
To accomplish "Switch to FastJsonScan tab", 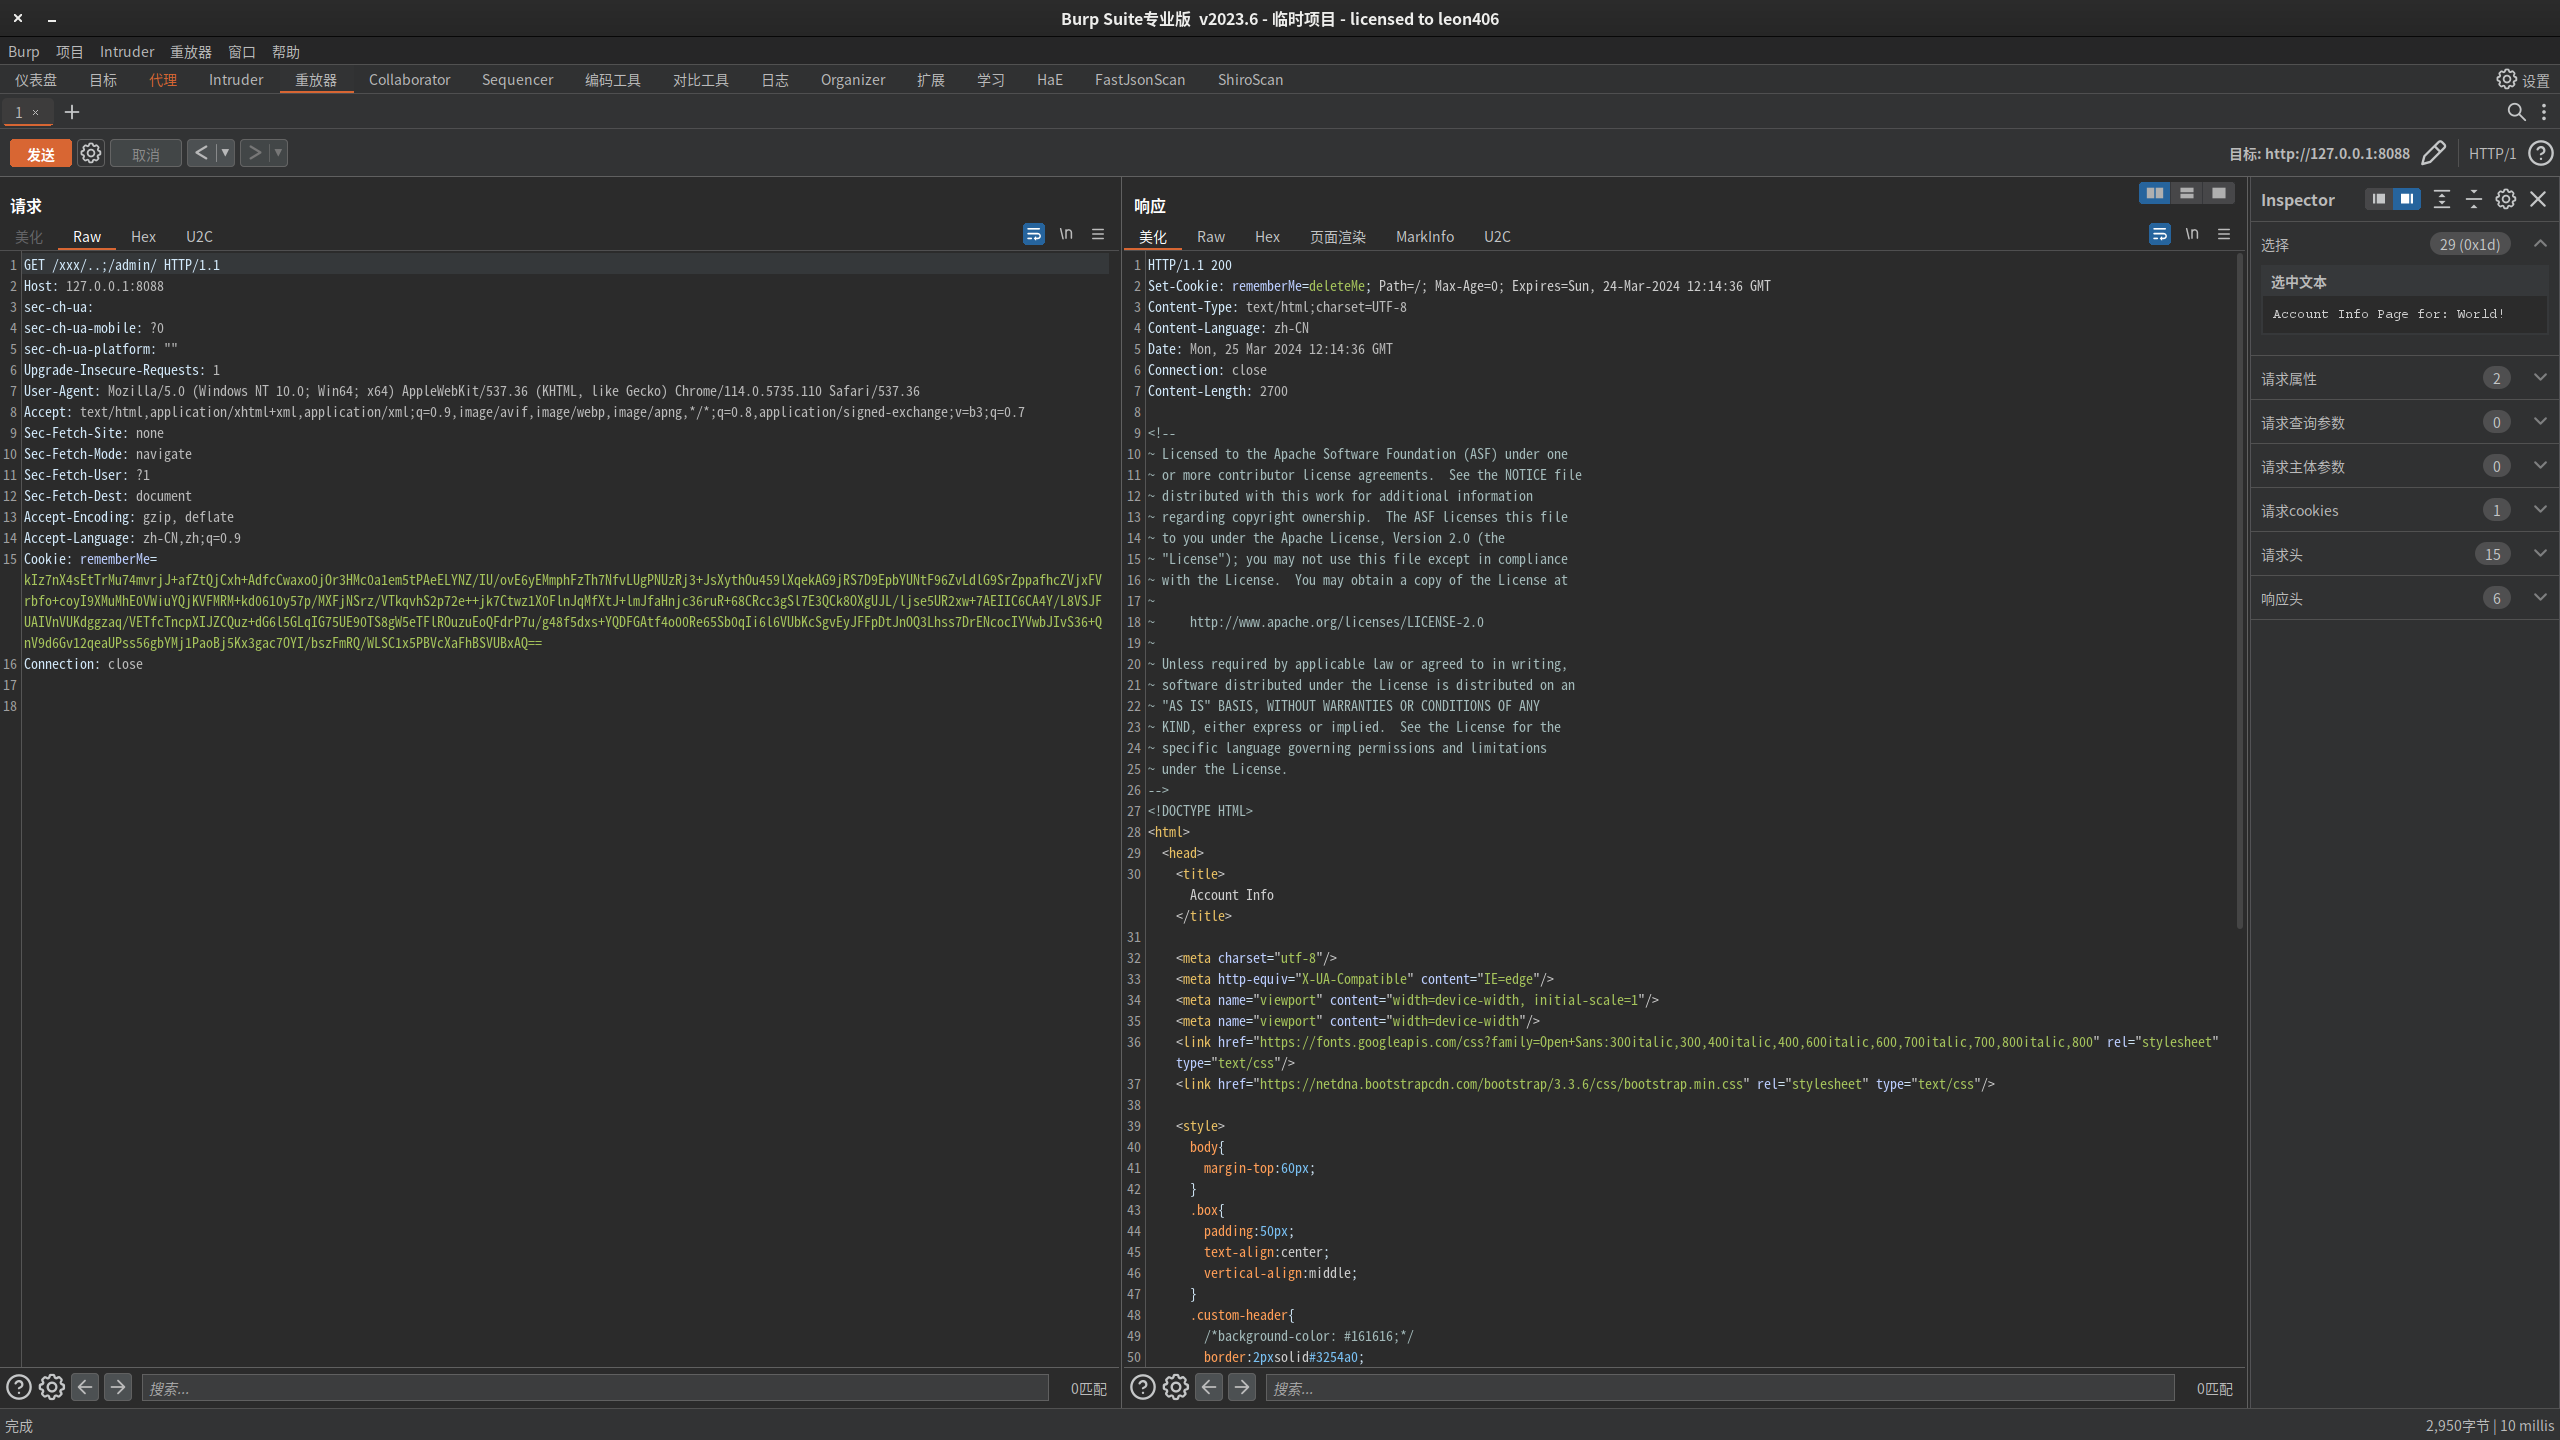I will pyautogui.click(x=1140, y=80).
